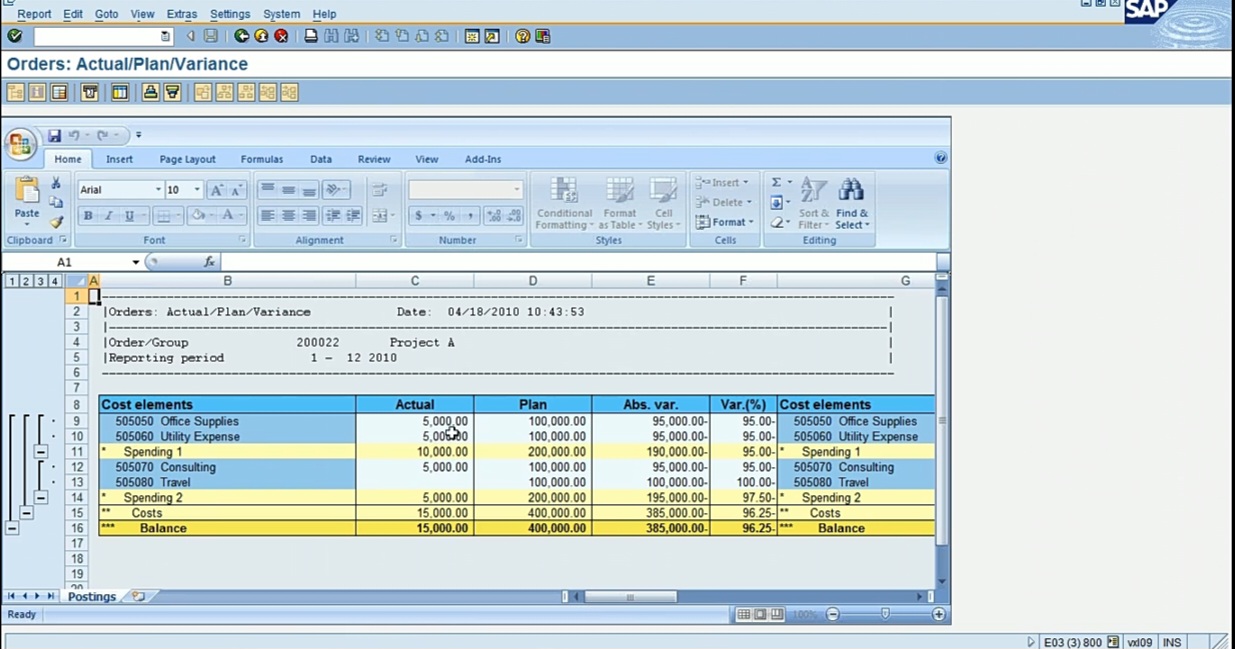Click outline level 3 button
This screenshot has height=649, width=1235.
tap(41, 281)
